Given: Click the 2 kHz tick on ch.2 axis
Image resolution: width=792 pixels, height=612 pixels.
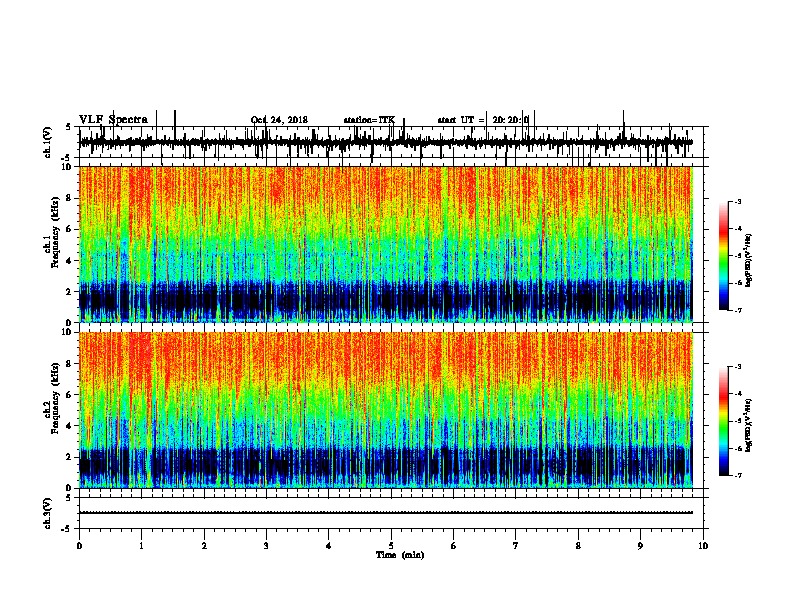Looking at the screenshot, I should [70, 457].
